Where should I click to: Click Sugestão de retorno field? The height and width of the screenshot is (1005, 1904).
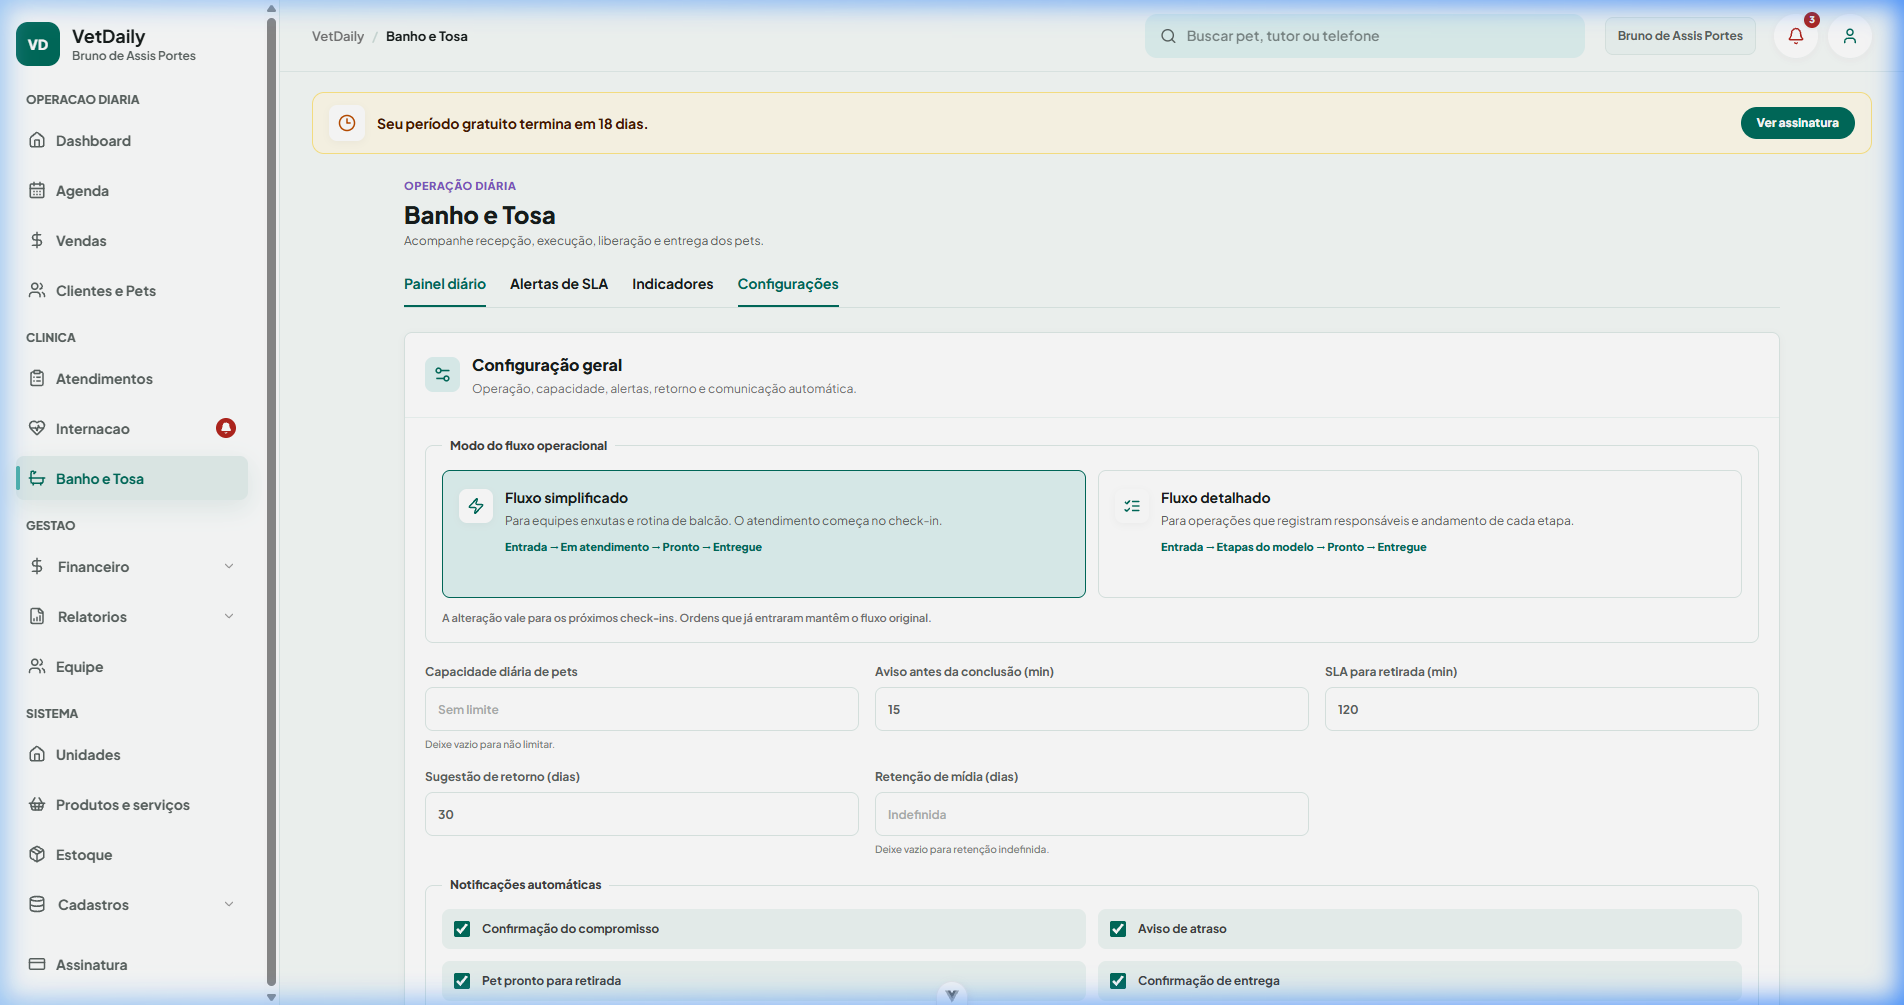642,814
